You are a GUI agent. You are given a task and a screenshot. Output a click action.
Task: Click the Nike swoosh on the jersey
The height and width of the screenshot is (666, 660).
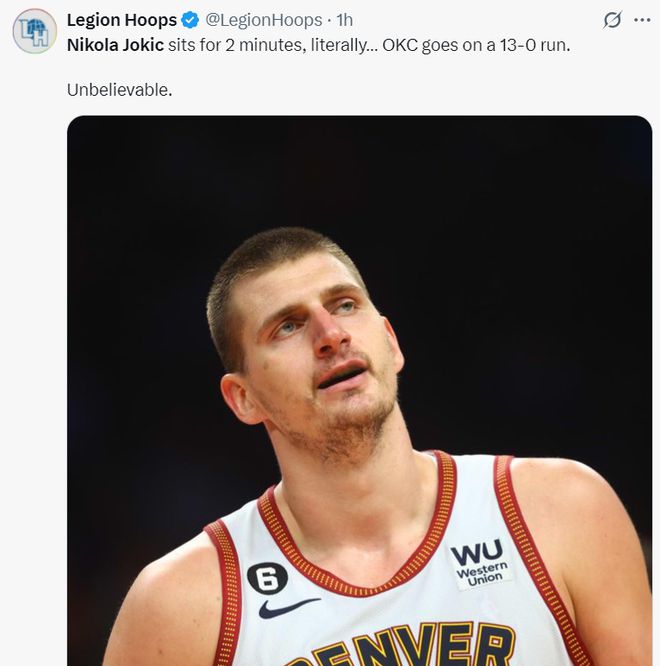click(288, 606)
